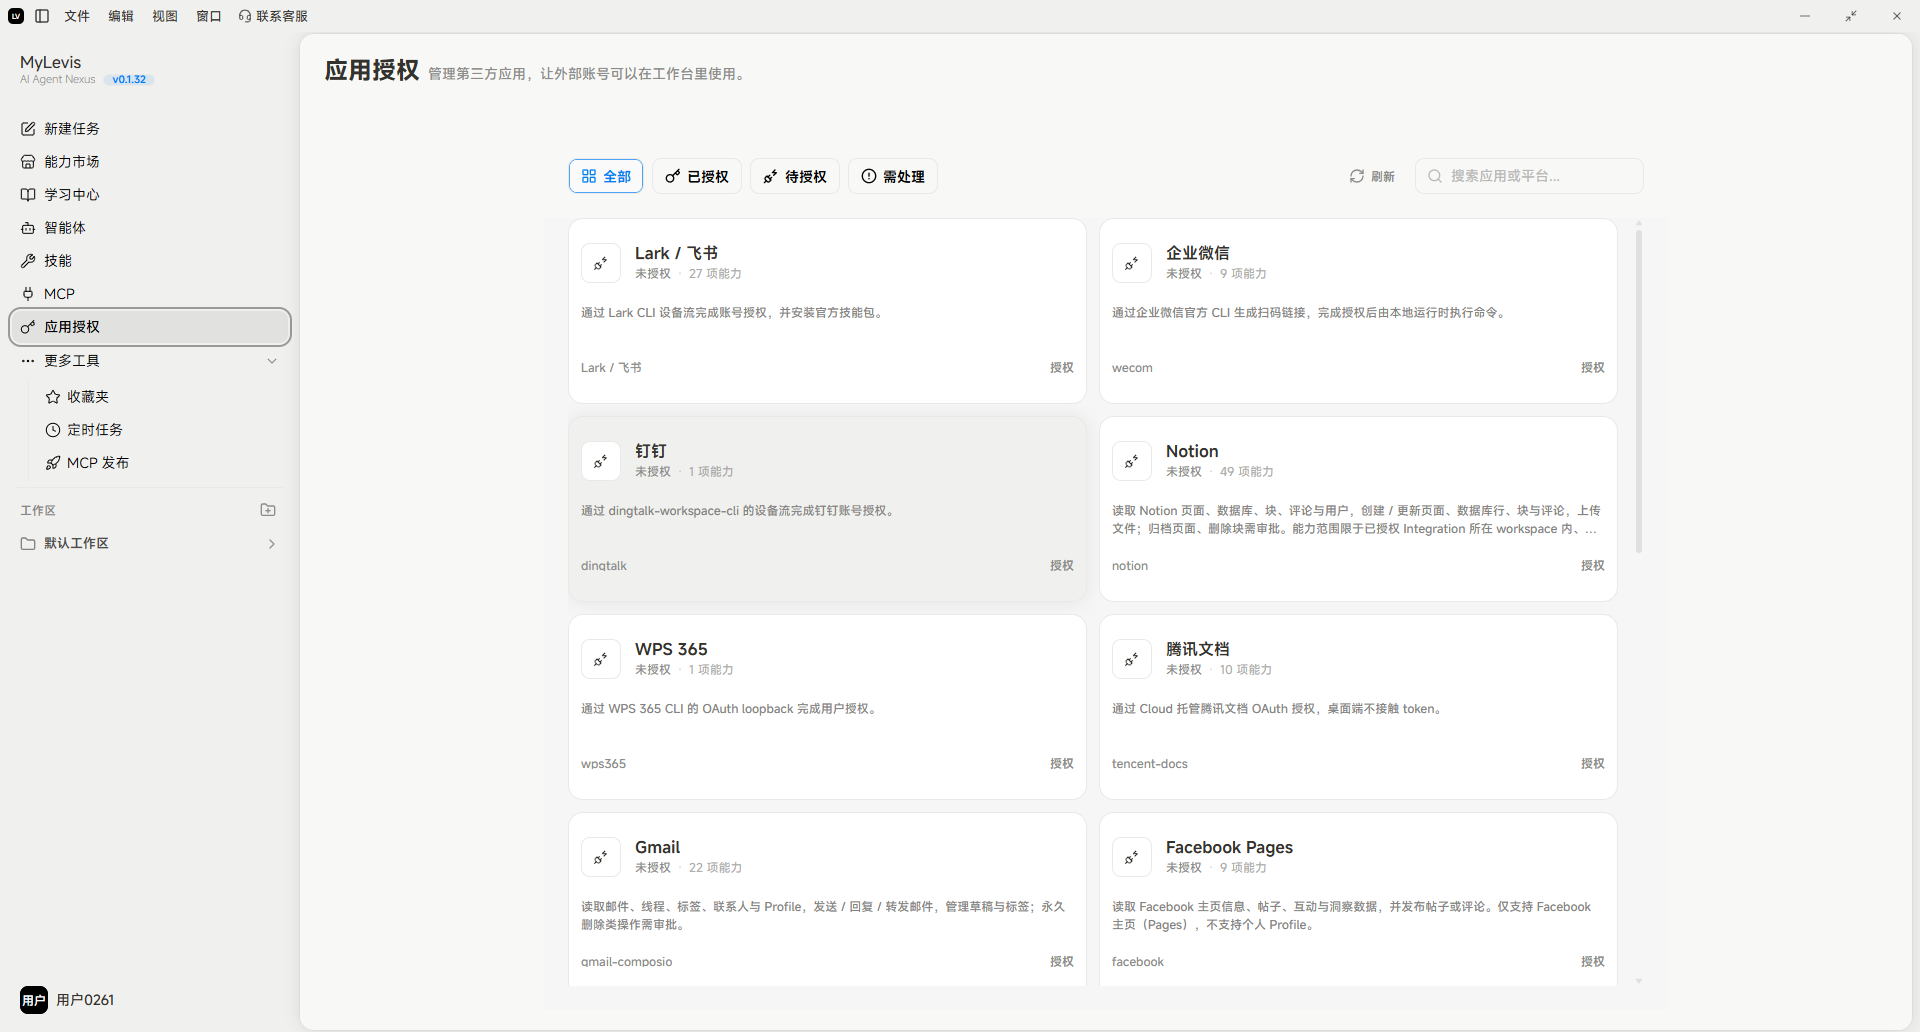Authorize Lark / 飞书 via 授权
This screenshot has height=1032, width=1920.
tap(1062, 368)
